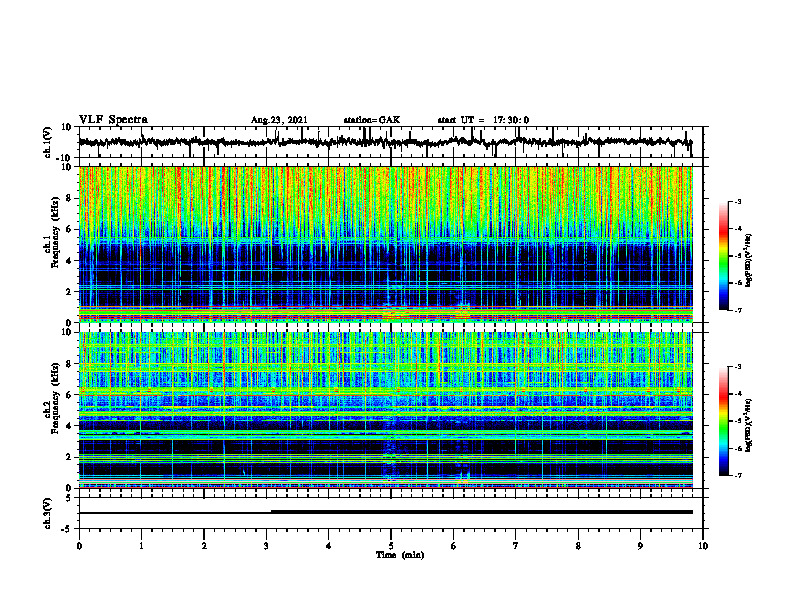
Task: Click time axis tick label "8"
Action: (578, 546)
